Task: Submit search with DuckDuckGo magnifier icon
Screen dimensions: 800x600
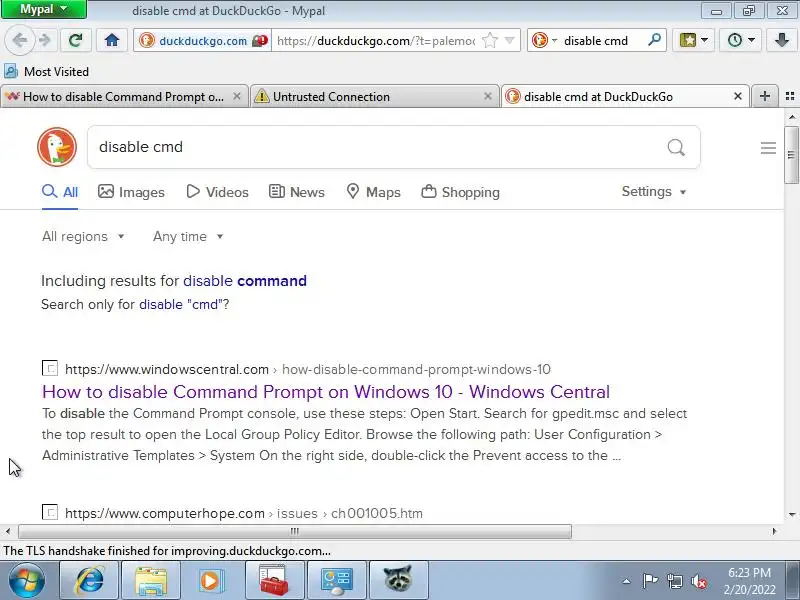Action: 676,147
